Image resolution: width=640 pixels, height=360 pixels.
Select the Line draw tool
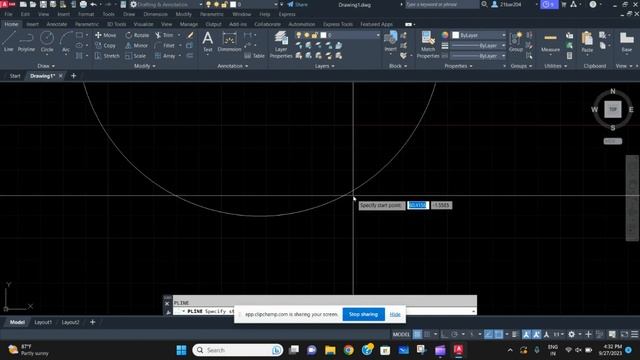point(8,42)
